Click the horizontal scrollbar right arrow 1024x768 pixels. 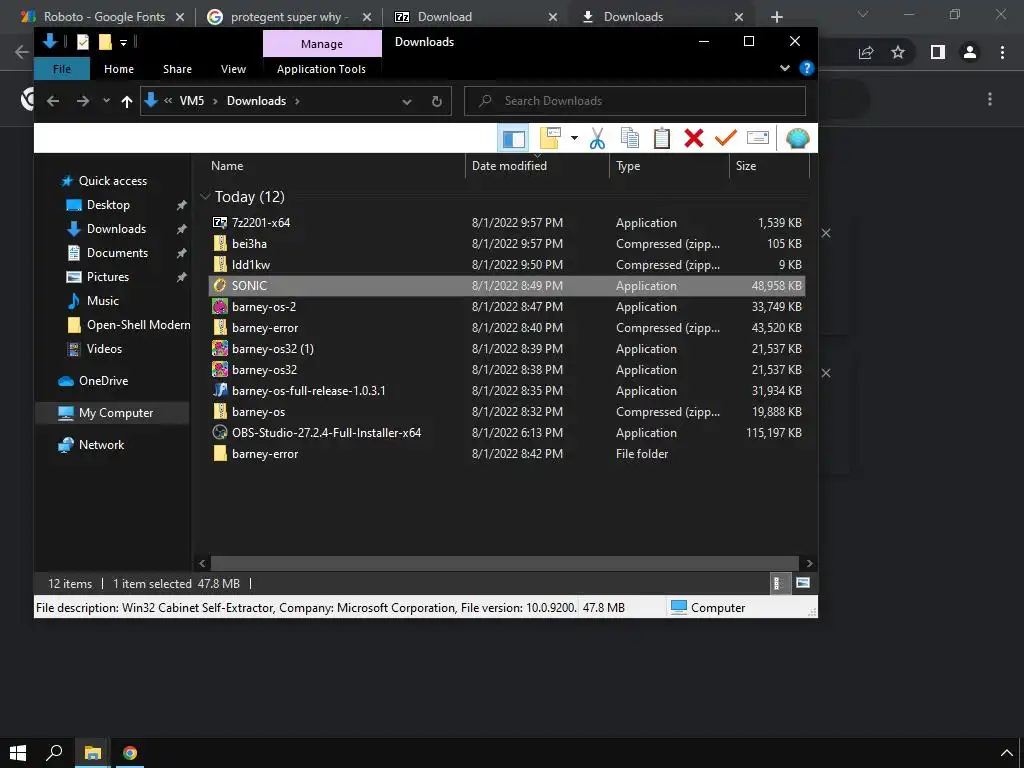click(809, 563)
